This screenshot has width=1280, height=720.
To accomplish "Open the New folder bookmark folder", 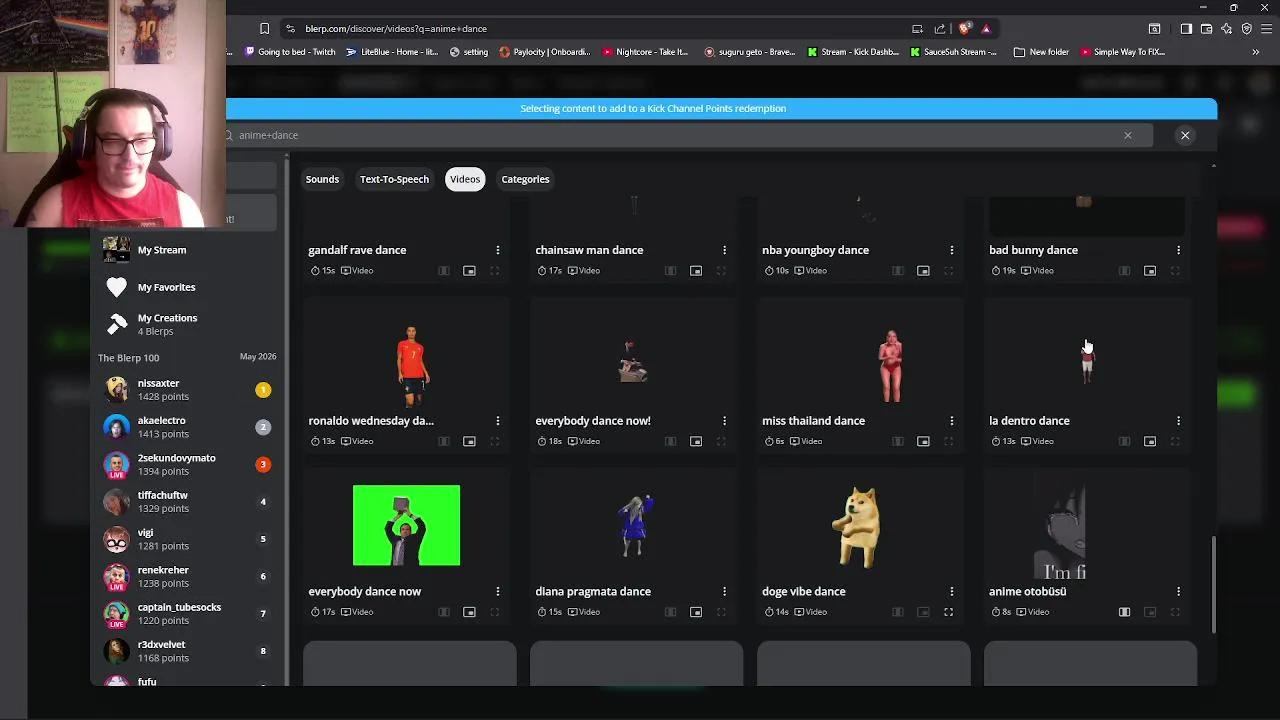I will 1041,52.
